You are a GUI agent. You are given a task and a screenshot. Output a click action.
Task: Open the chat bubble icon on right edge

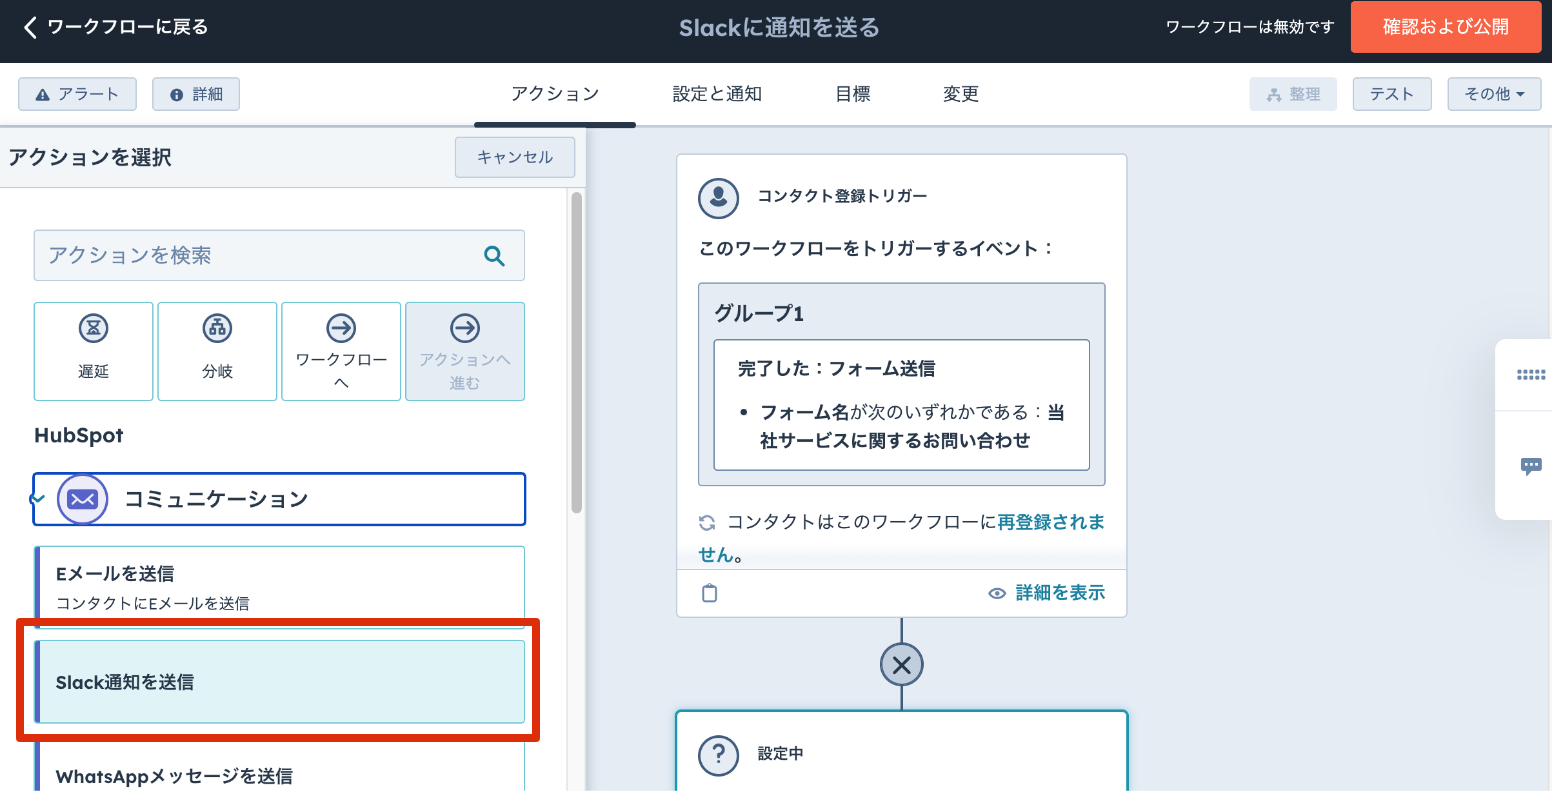tap(1531, 466)
